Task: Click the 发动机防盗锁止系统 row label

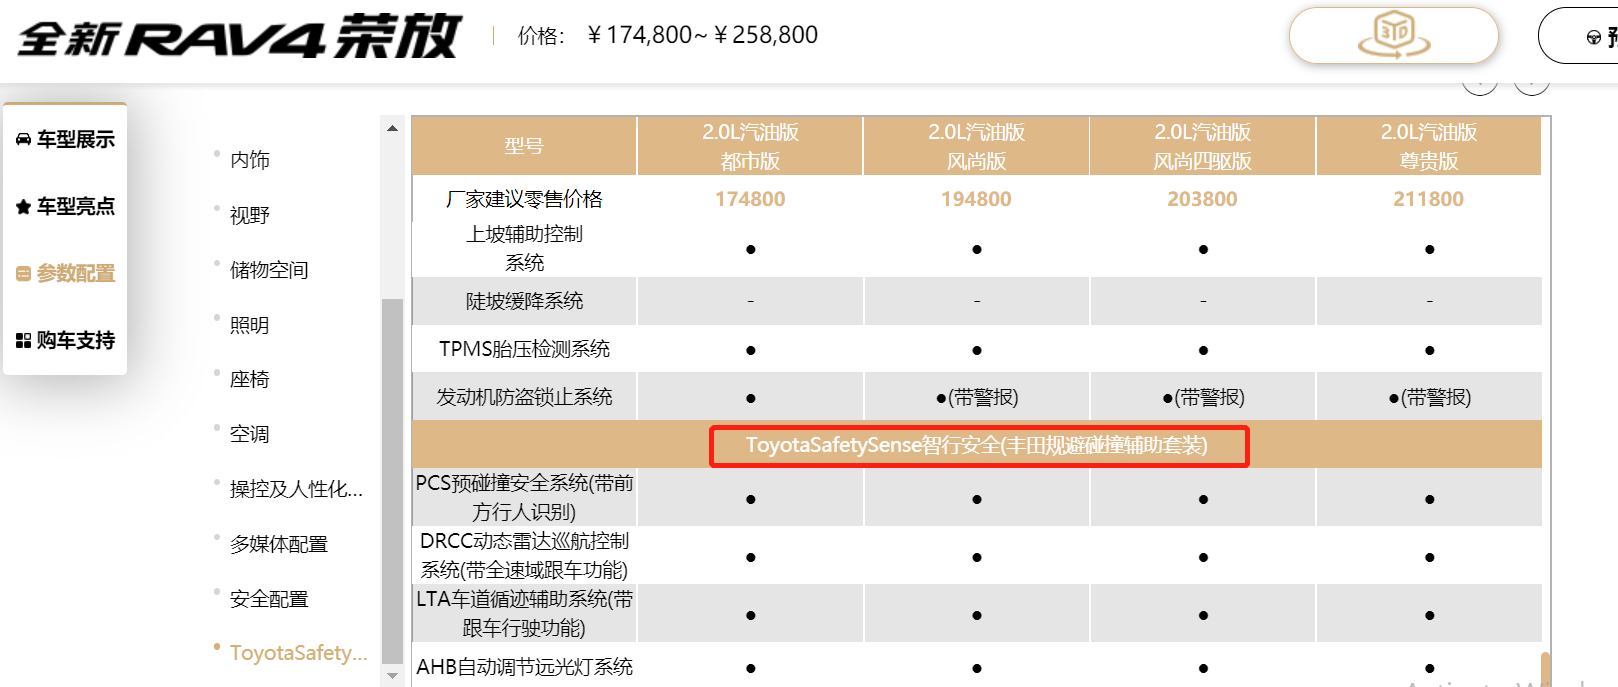Action: coord(524,397)
